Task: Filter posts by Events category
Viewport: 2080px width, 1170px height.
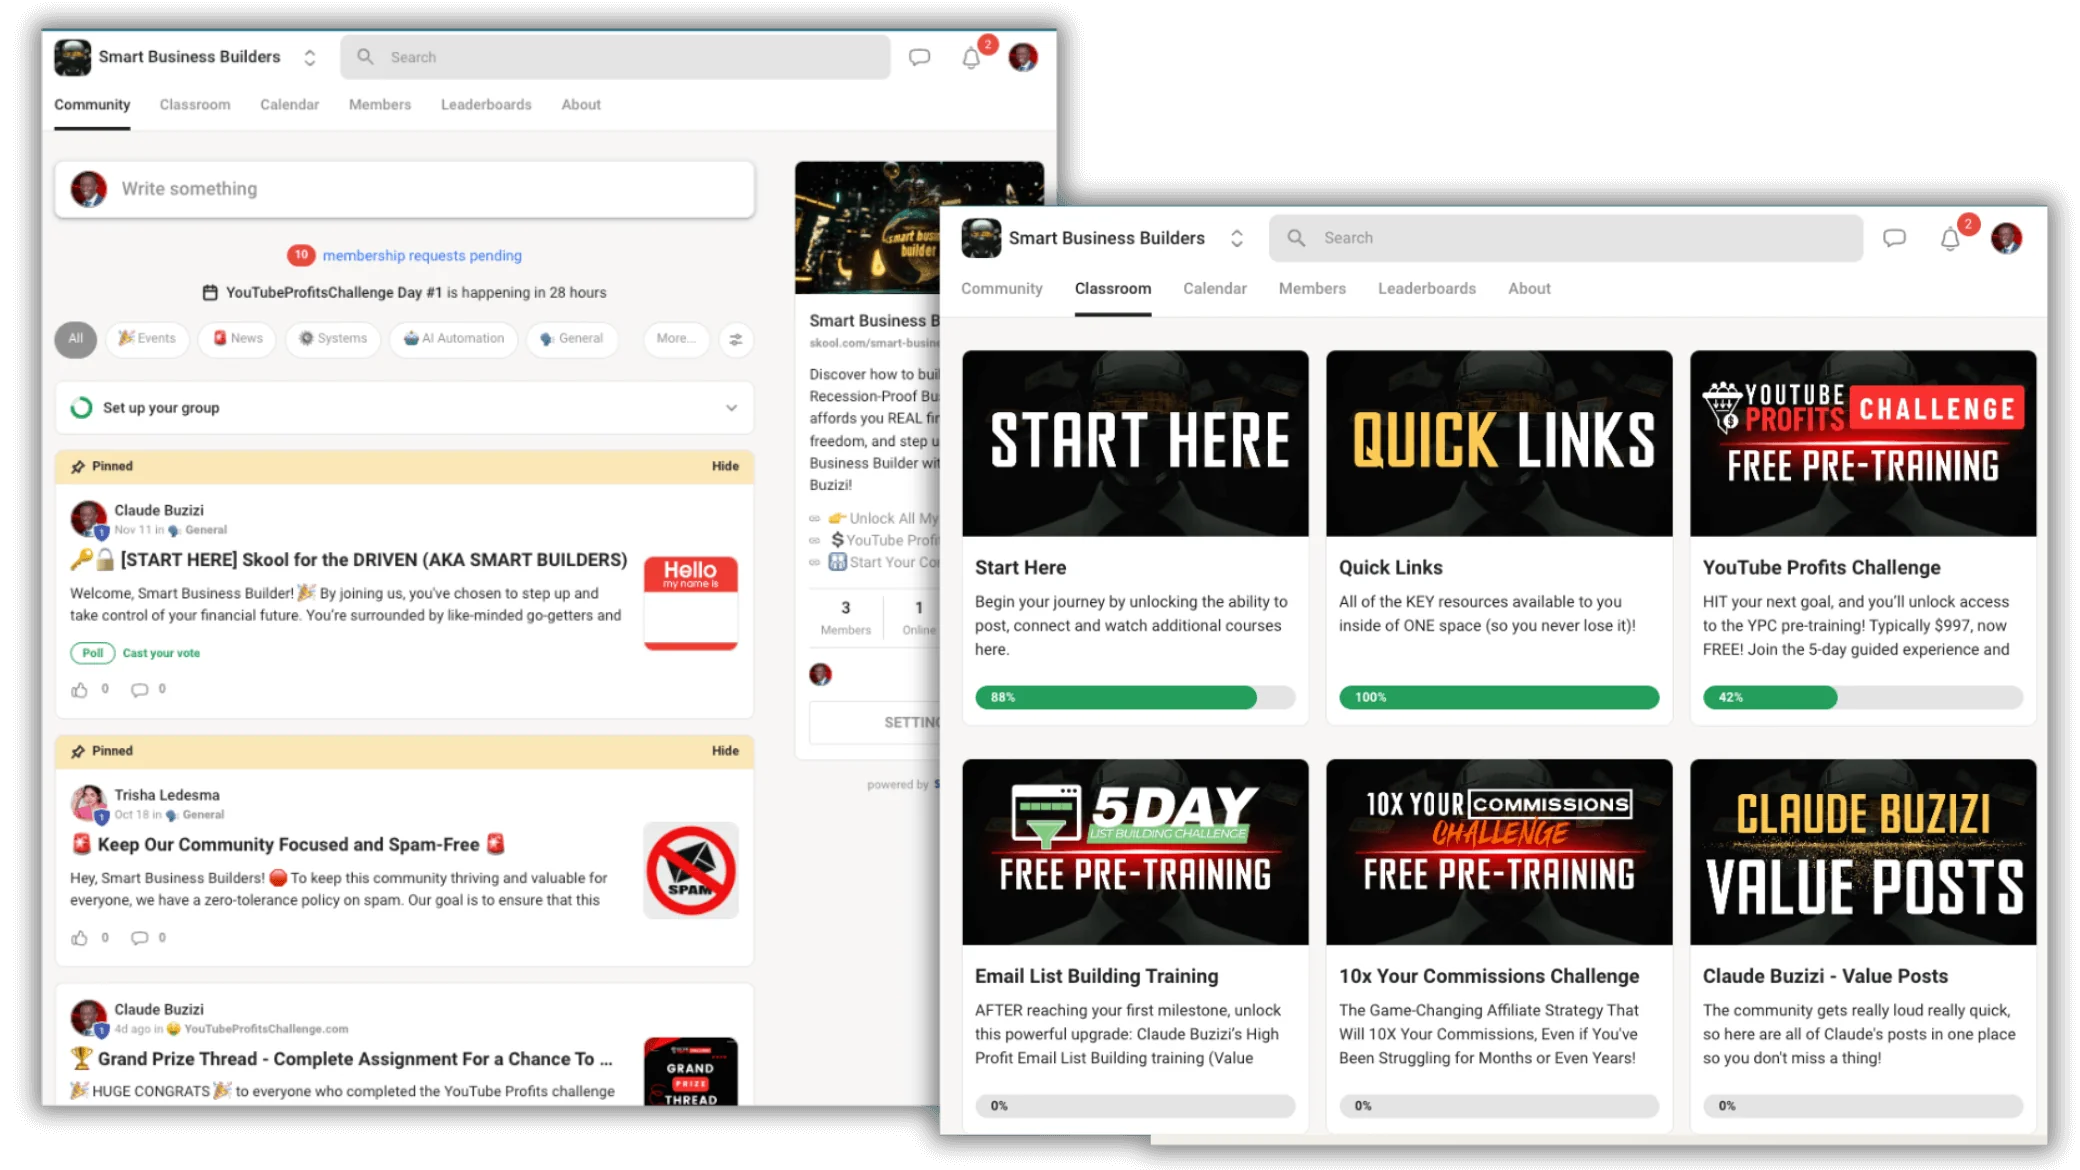Action: coord(147,339)
